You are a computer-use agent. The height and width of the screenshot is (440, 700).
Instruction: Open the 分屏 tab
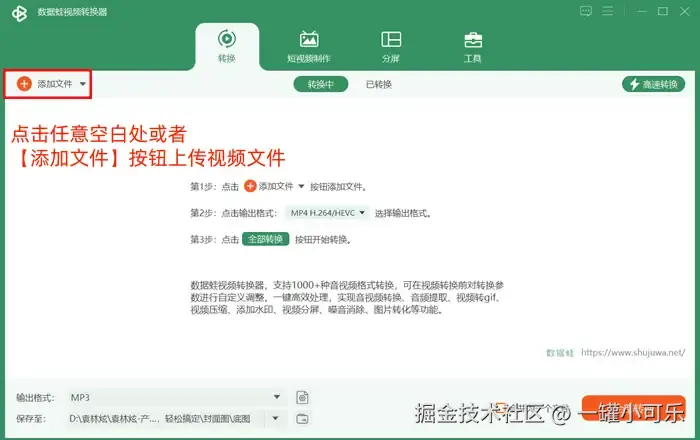391,46
